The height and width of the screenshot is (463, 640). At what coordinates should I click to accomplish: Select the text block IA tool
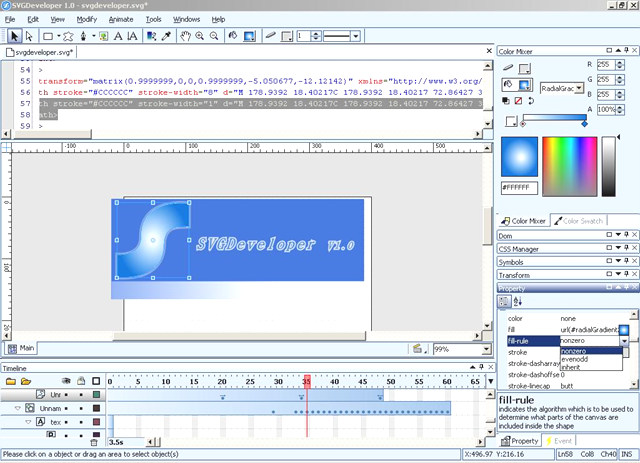click(132, 36)
